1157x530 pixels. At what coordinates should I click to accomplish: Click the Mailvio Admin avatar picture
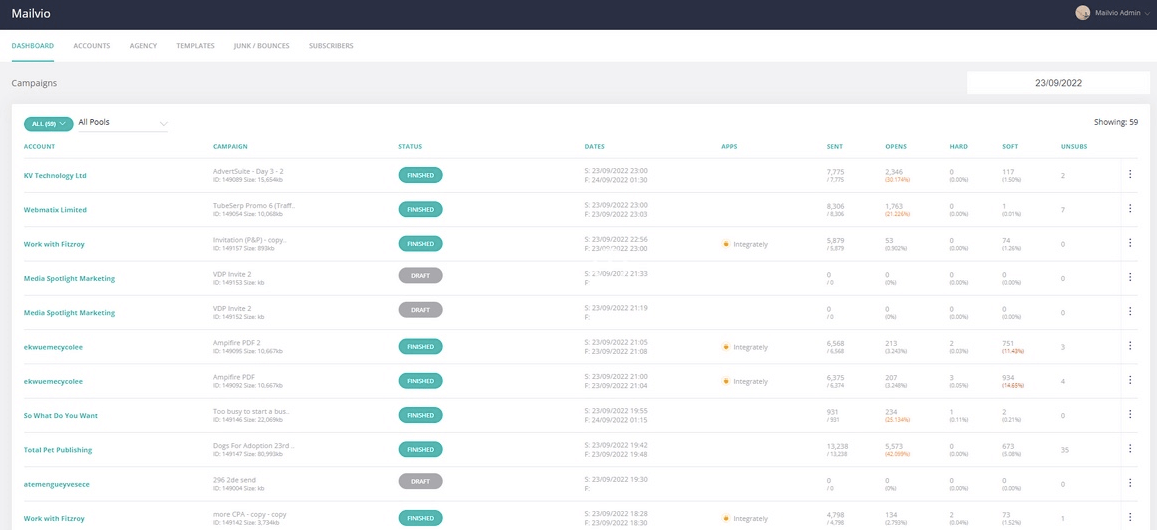point(1082,13)
